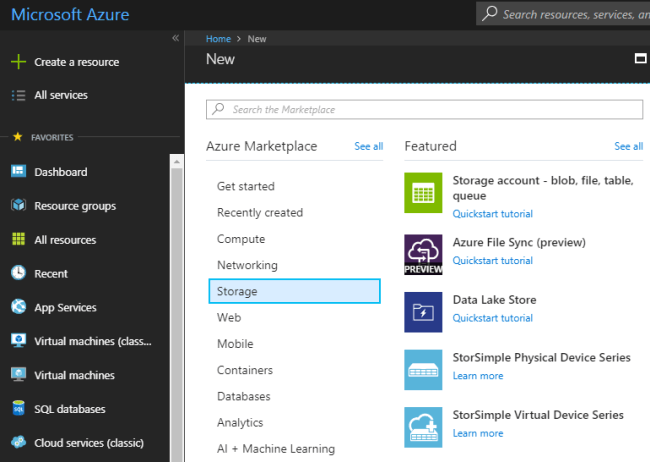Click the Virtual machines (classic) monitor icon
Screen dimensions: 650x462
pyautogui.click(x=18, y=340)
